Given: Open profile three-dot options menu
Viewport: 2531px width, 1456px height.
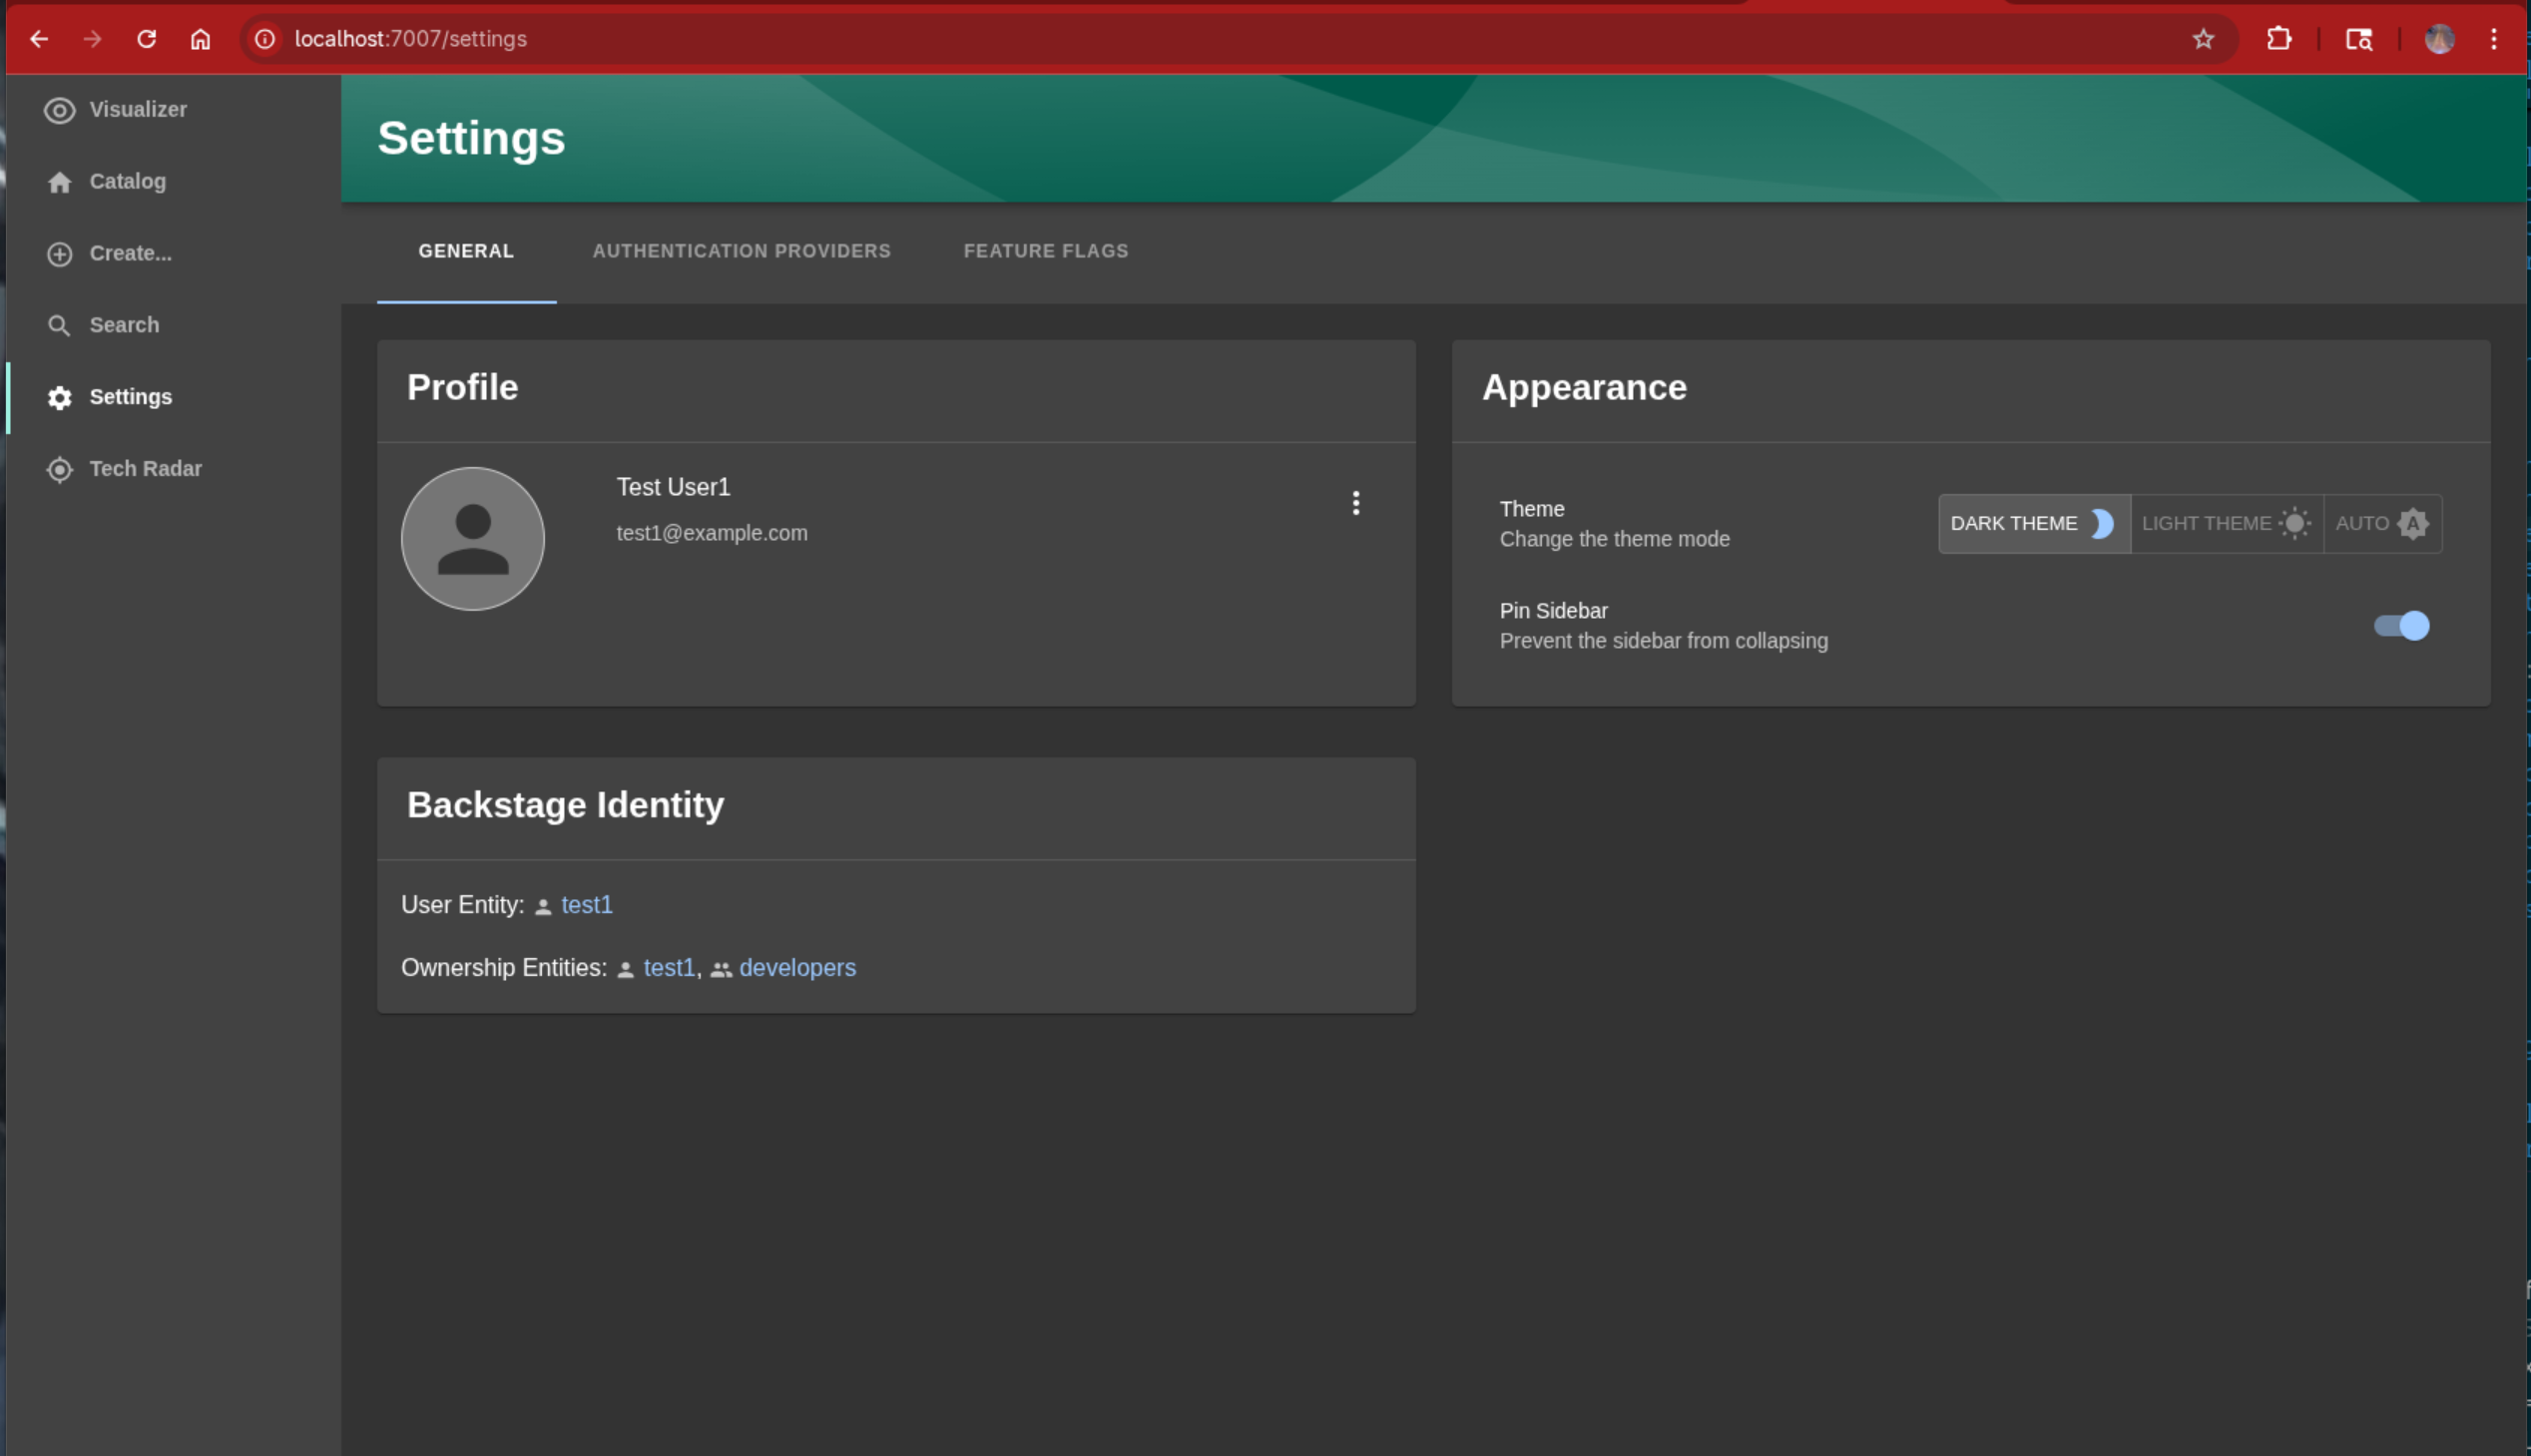Looking at the screenshot, I should (1355, 503).
